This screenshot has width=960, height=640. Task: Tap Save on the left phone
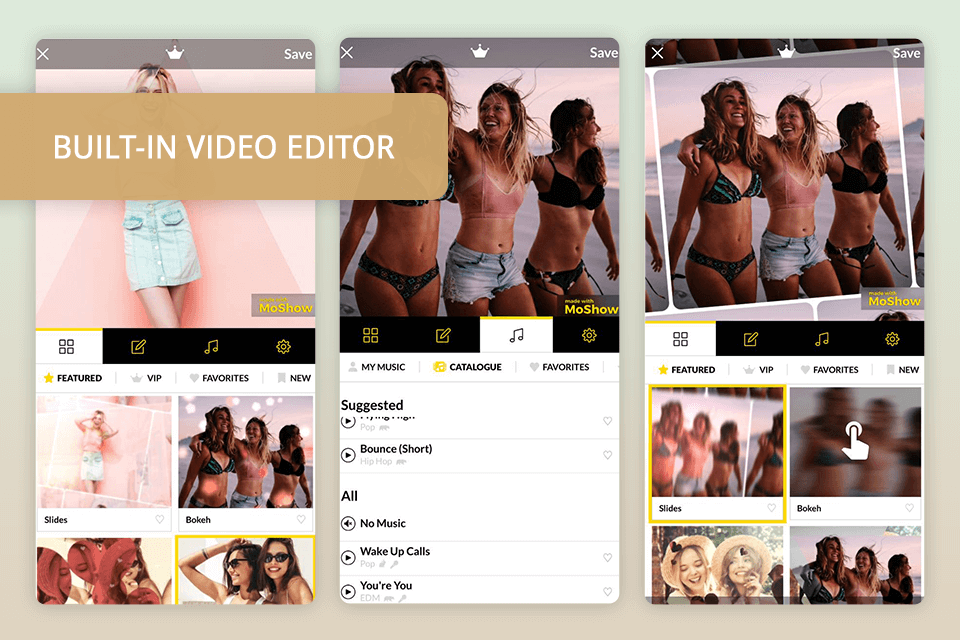click(298, 54)
